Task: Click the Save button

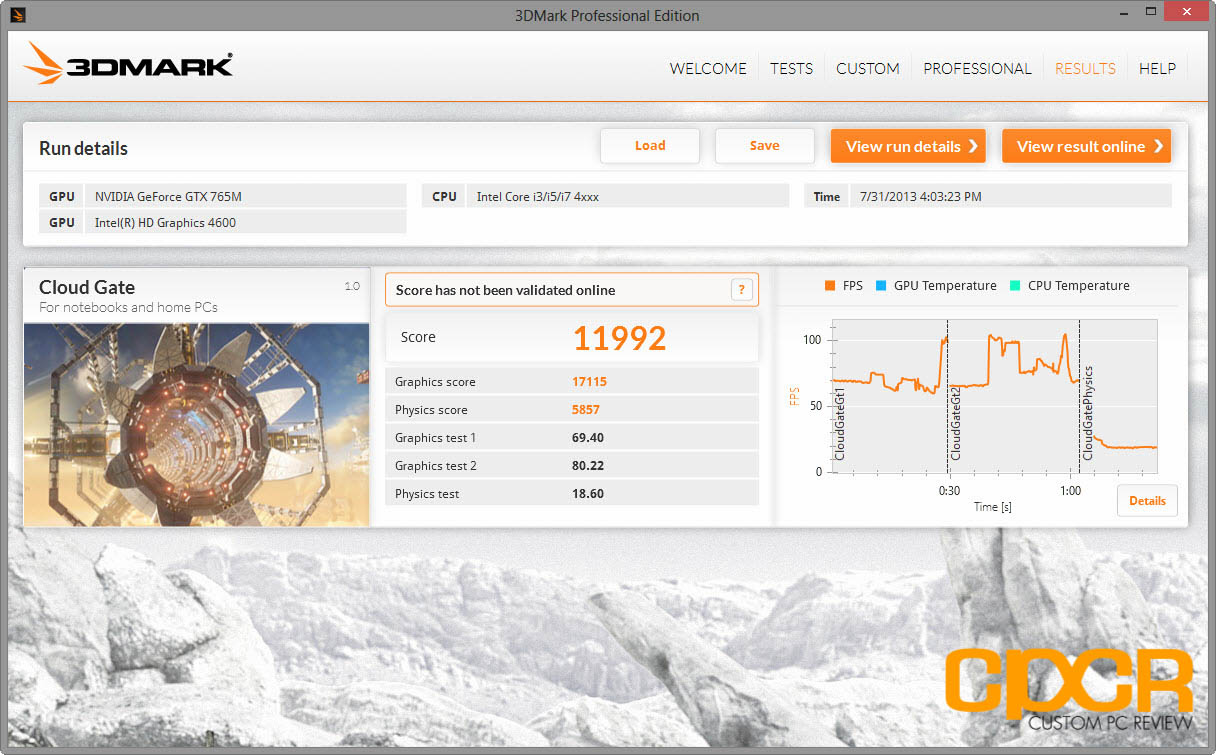Action: pyautogui.click(x=765, y=146)
